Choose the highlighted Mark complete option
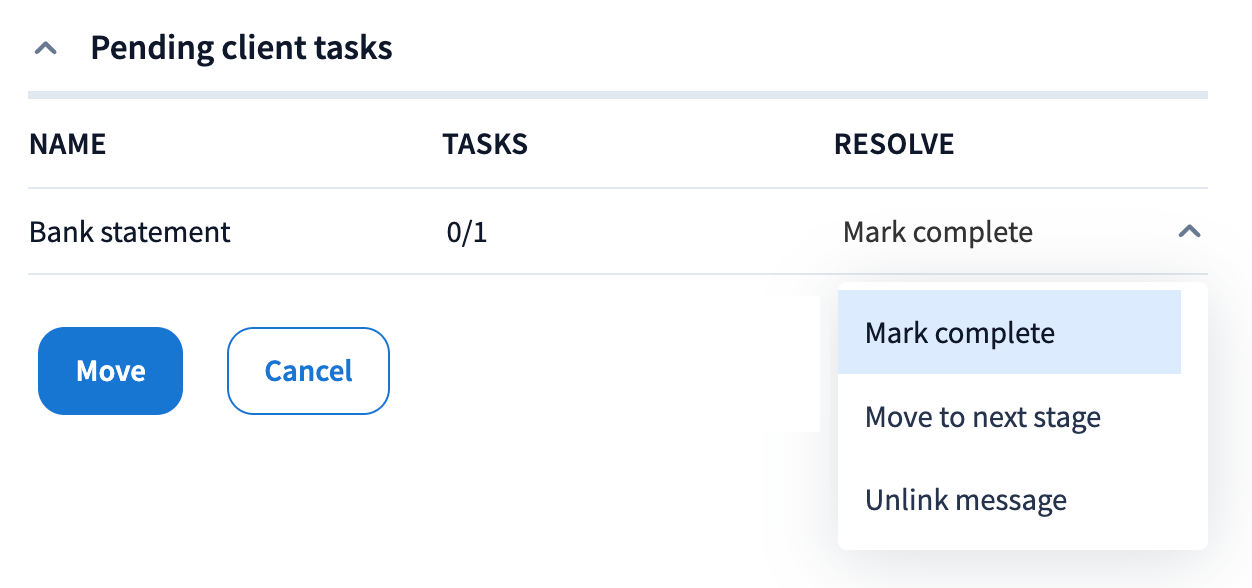 [x=1008, y=332]
